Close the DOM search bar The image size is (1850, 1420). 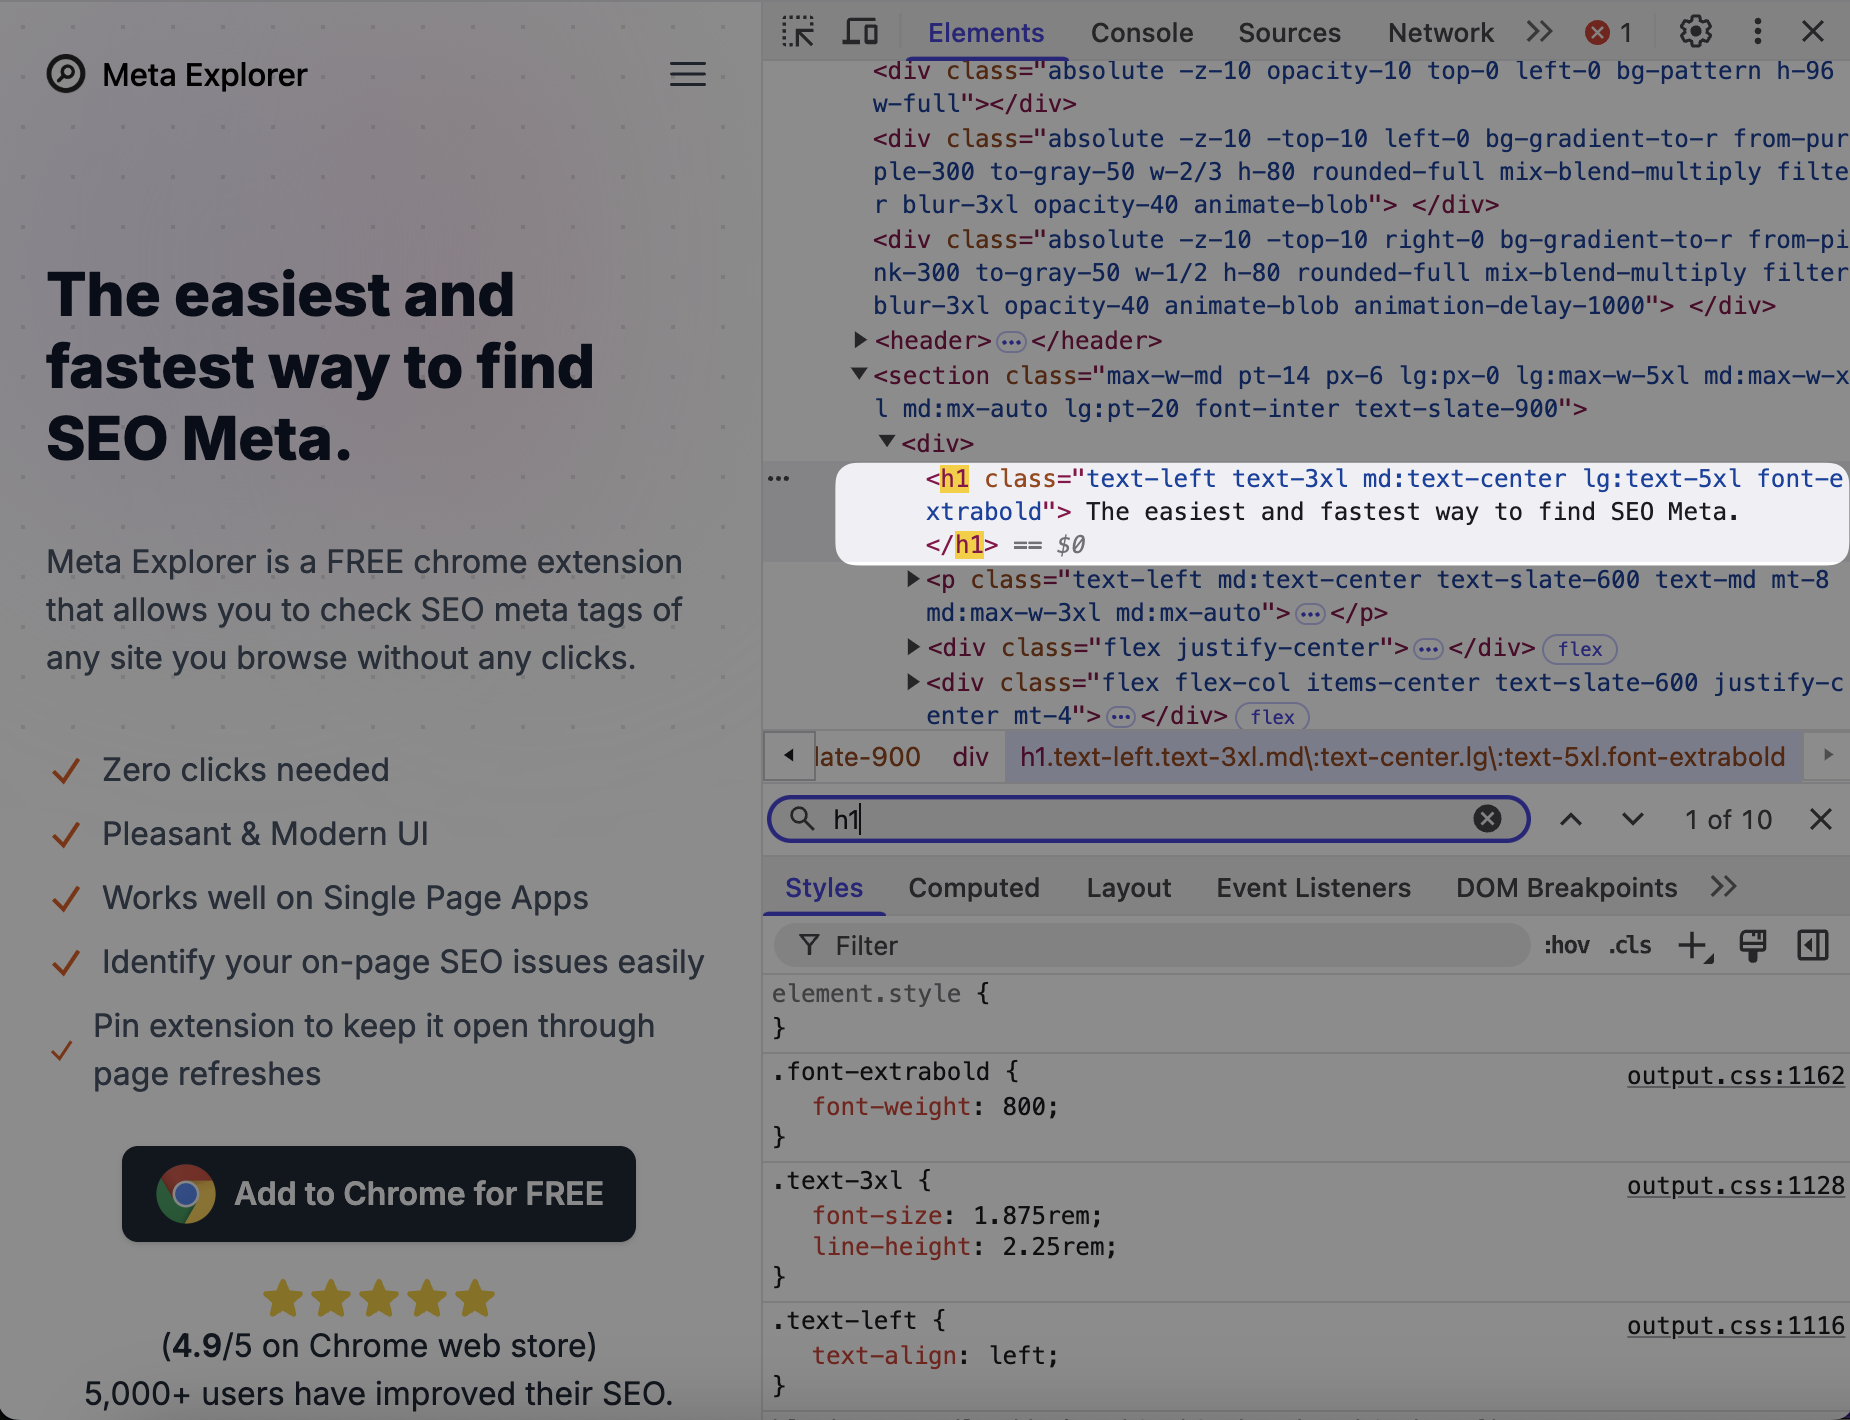(1821, 820)
